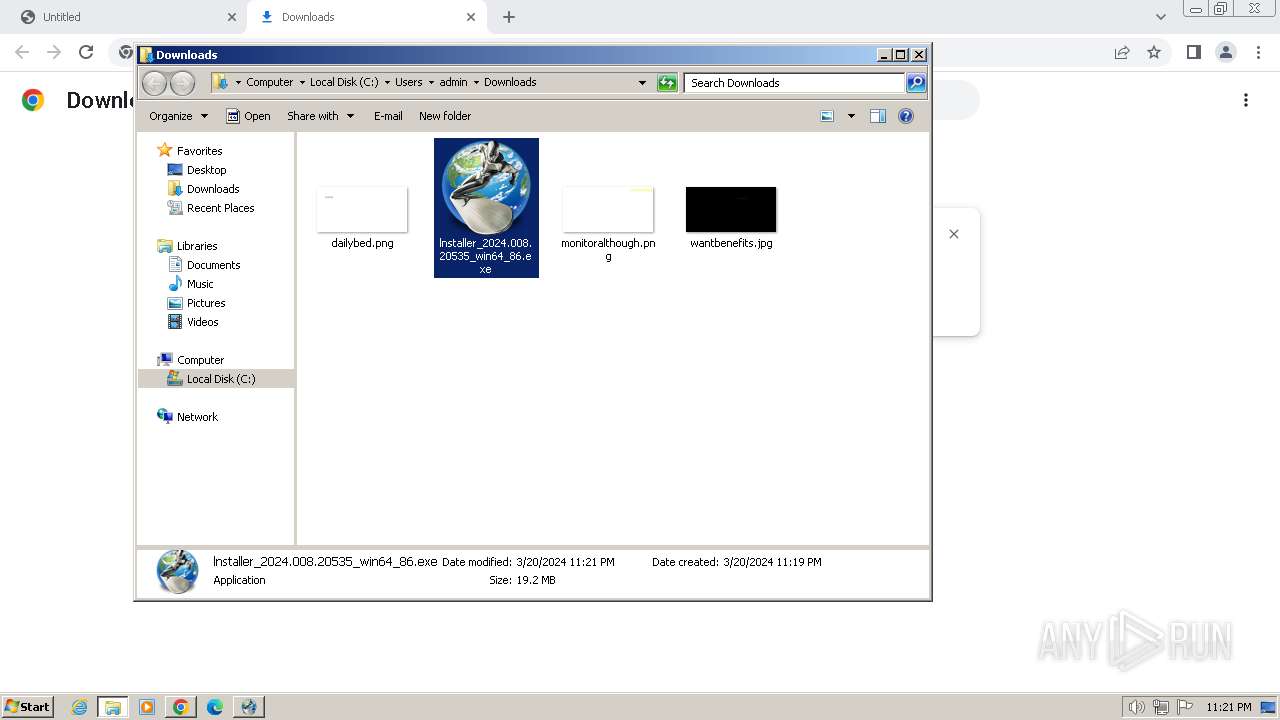Click the search magnifier in Downloads window
This screenshot has height=720, width=1280.
pyautogui.click(x=916, y=83)
